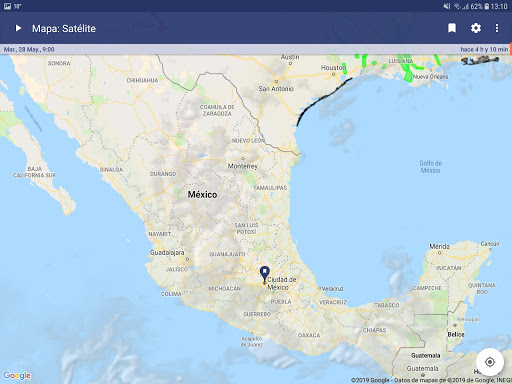Tap the battery icon in status bar
This screenshot has height=384, width=512.
pyautogui.click(x=486, y=6)
